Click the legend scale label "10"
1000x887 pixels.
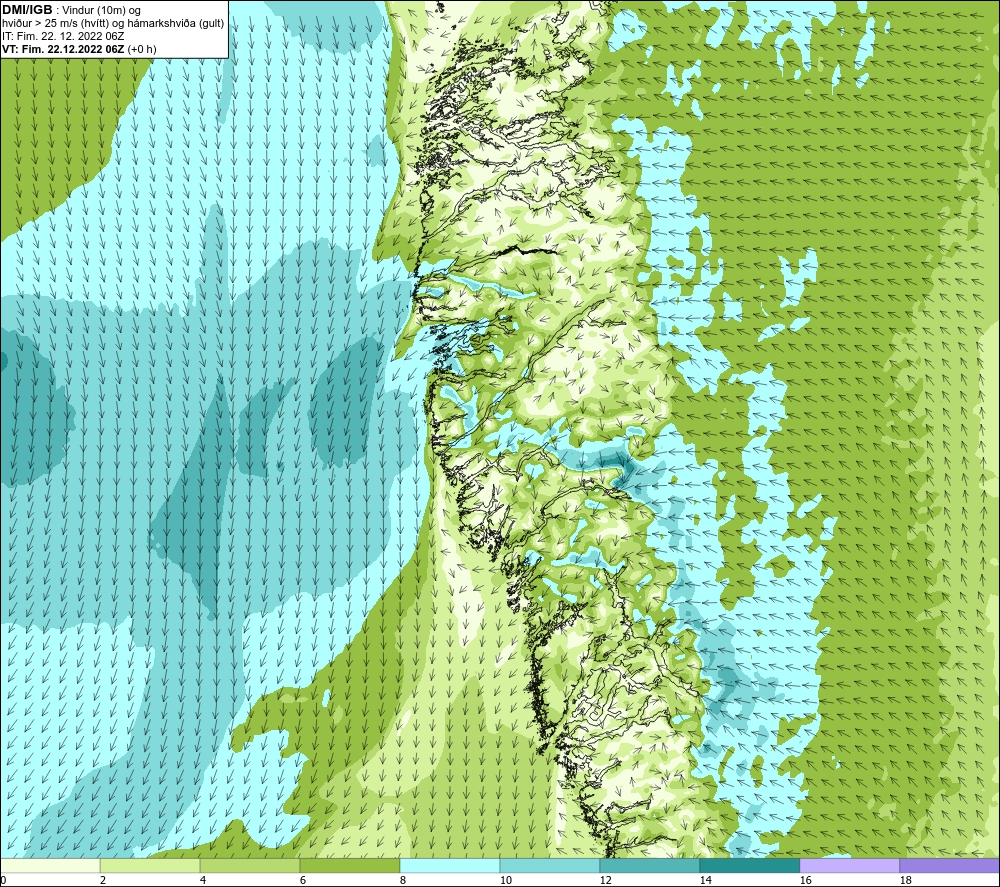505,880
